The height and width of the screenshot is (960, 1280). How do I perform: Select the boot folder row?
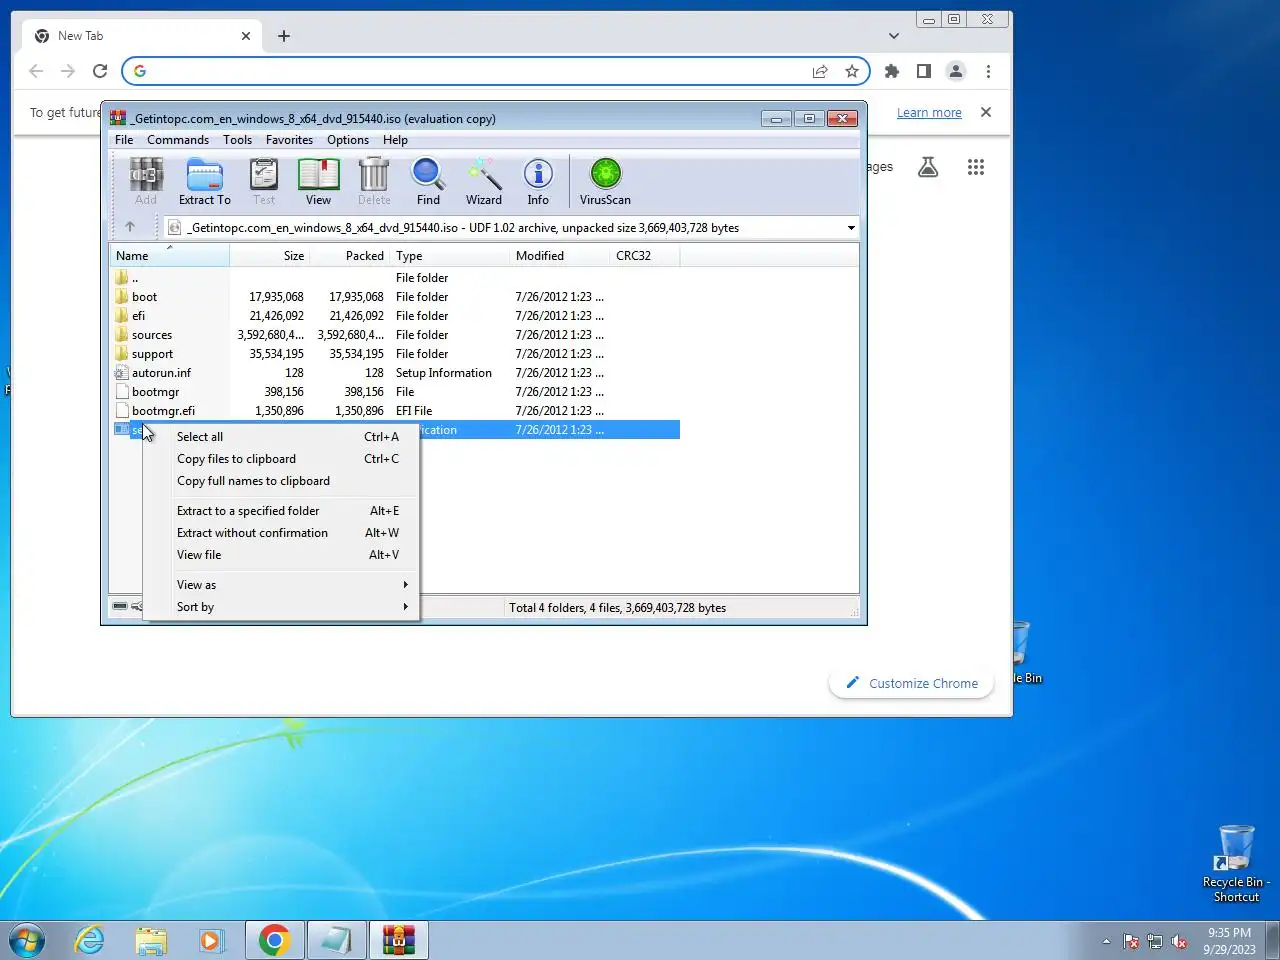coord(394,297)
